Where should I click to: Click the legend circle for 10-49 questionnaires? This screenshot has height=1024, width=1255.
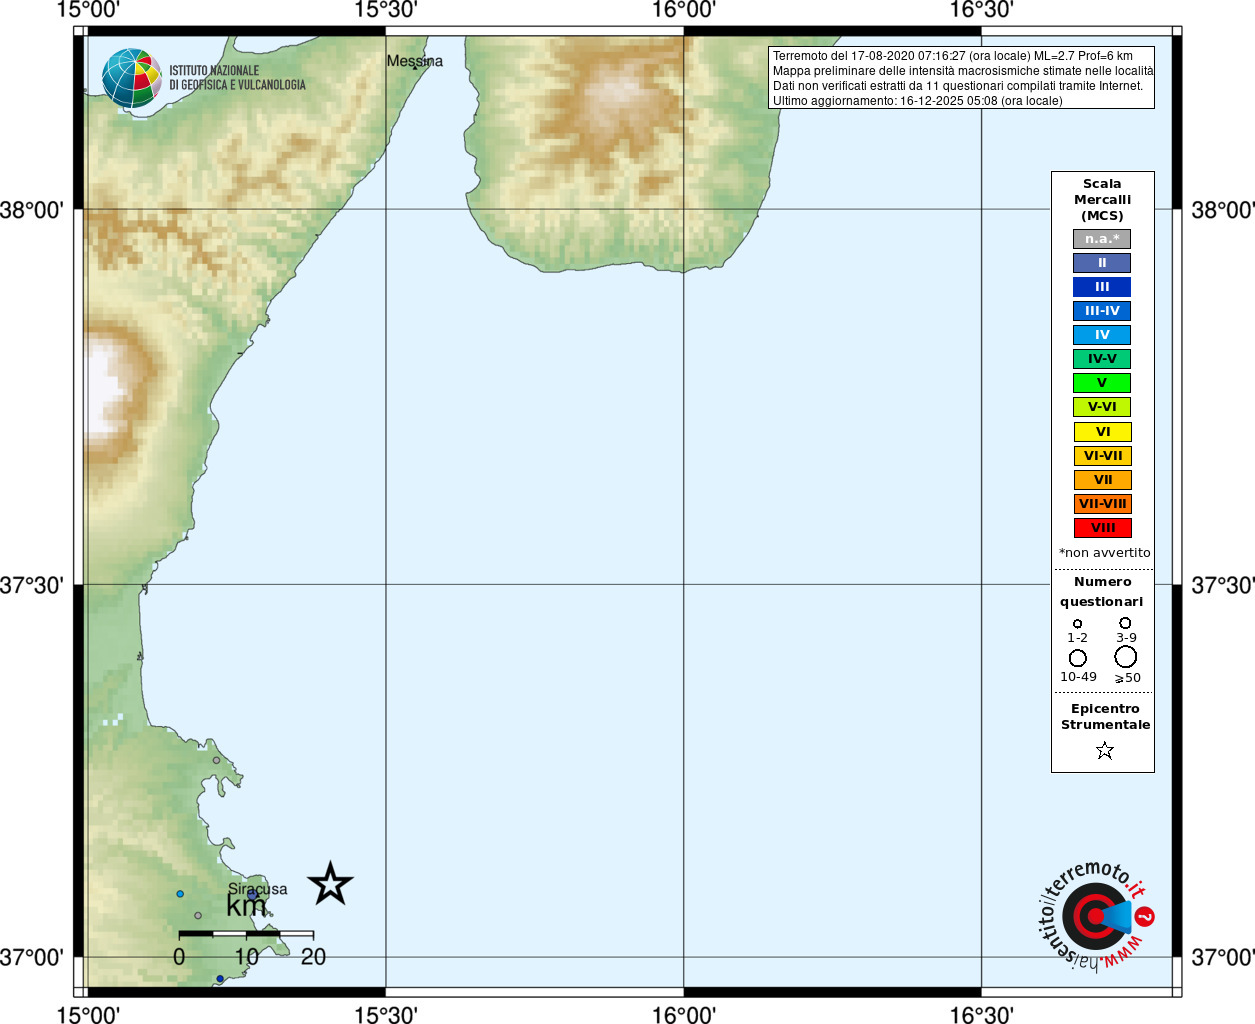[1078, 658]
